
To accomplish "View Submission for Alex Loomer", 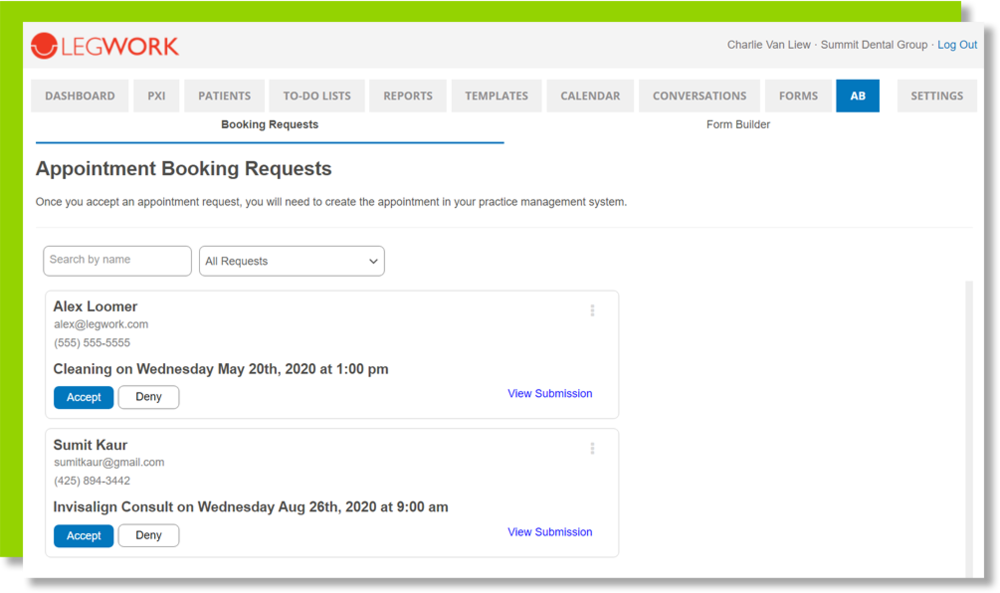I will (549, 393).
